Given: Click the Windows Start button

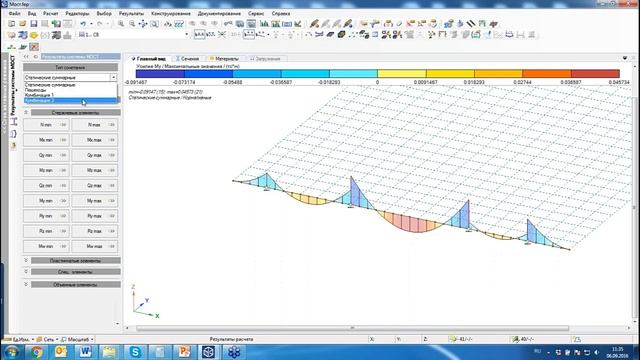Looking at the screenshot, I should pos(11,351).
